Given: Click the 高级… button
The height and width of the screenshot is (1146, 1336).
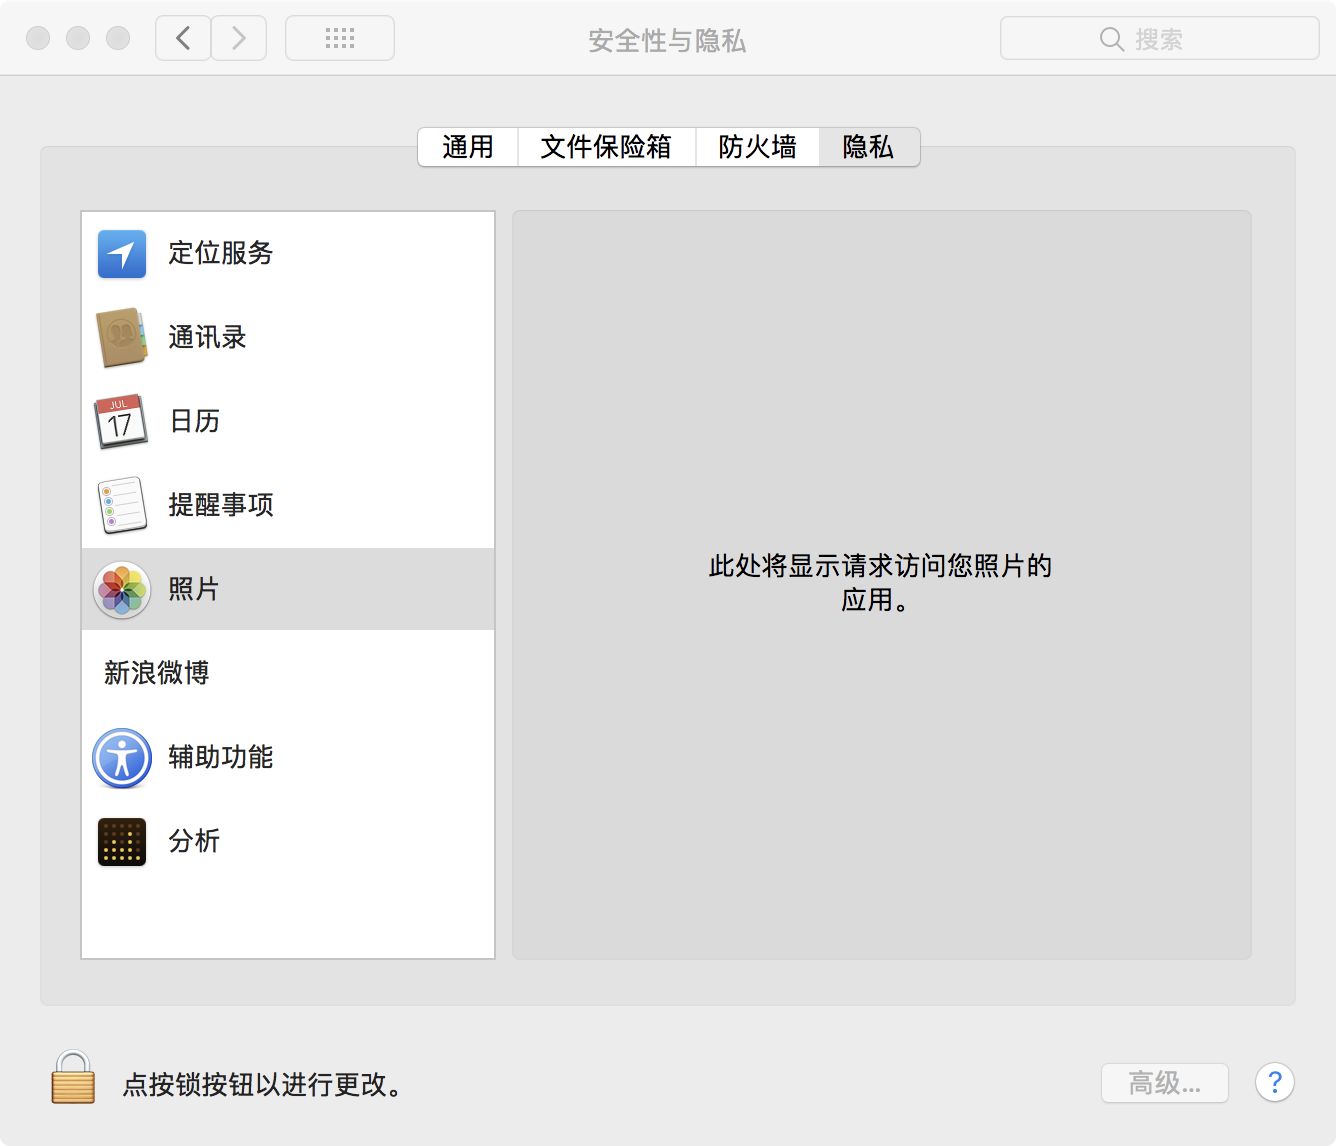Looking at the screenshot, I should click(1164, 1083).
